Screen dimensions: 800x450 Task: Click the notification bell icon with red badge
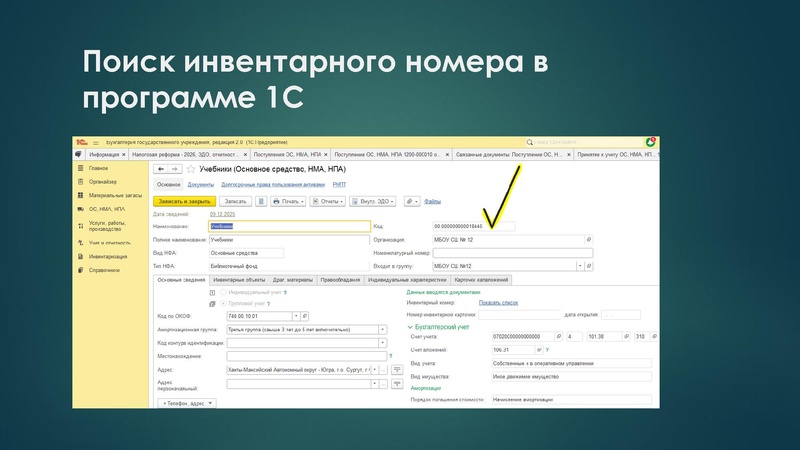tap(650, 142)
